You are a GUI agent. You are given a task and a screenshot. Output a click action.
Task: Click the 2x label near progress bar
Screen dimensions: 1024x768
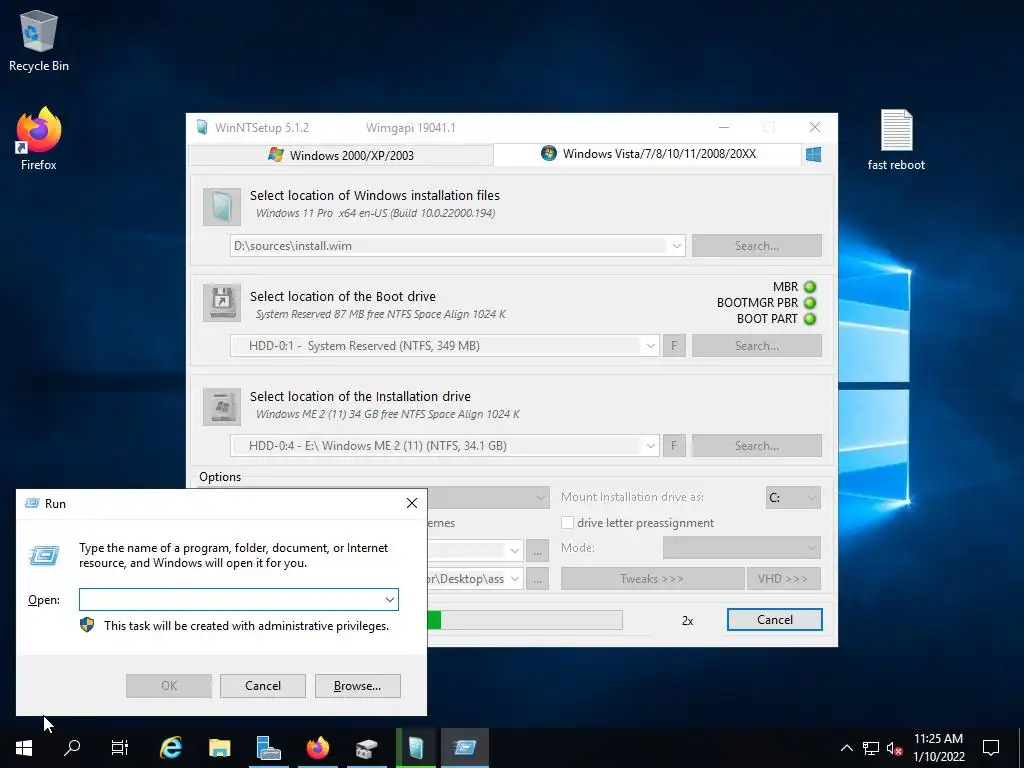(687, 620)
